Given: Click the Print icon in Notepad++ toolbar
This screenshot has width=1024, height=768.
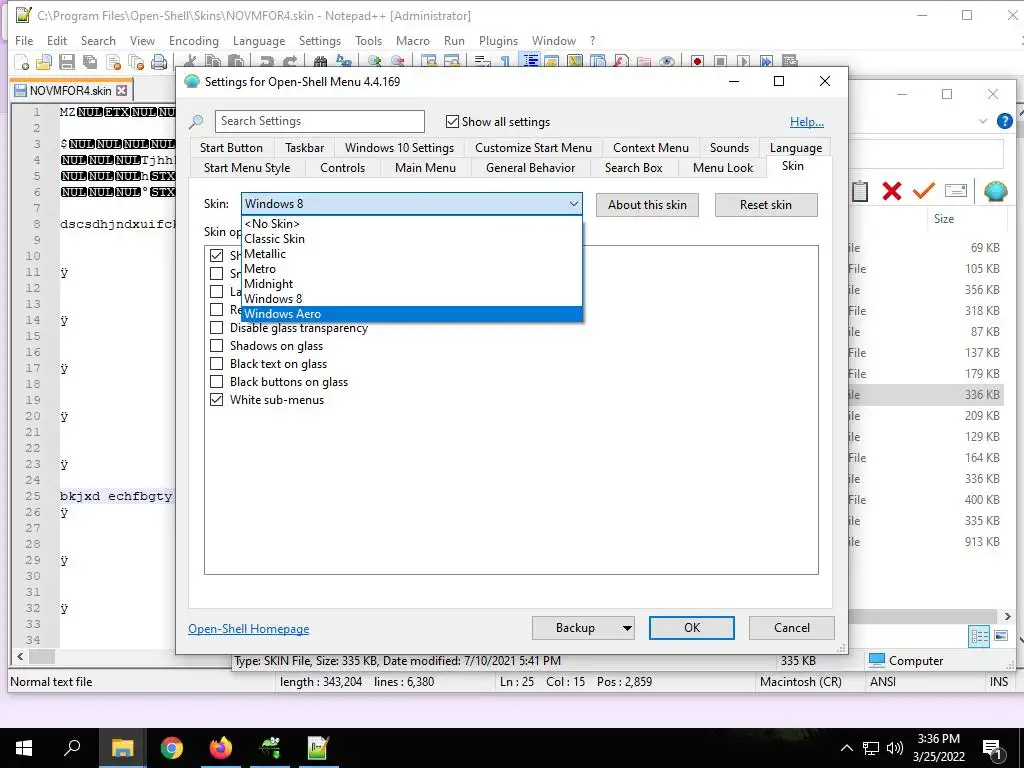Looking at the screenshot, I should click(159, 62).
